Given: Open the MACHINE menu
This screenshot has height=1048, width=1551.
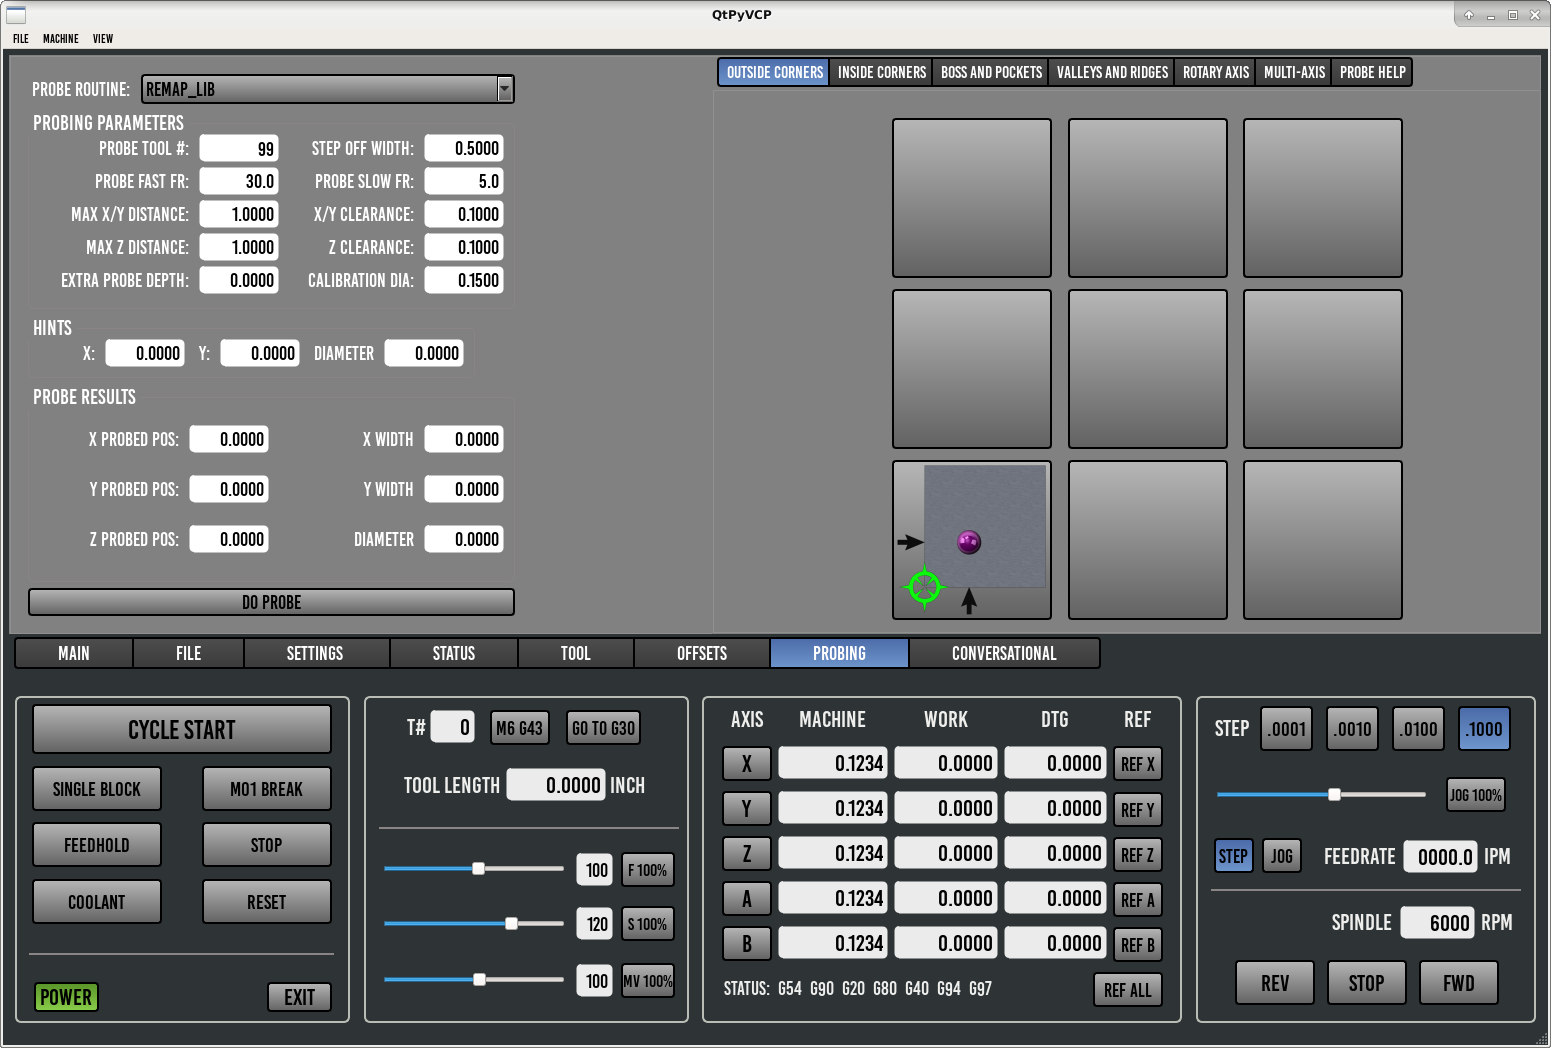Looking at the screenshot, I should pyautogui.click(x=61, y=39).
